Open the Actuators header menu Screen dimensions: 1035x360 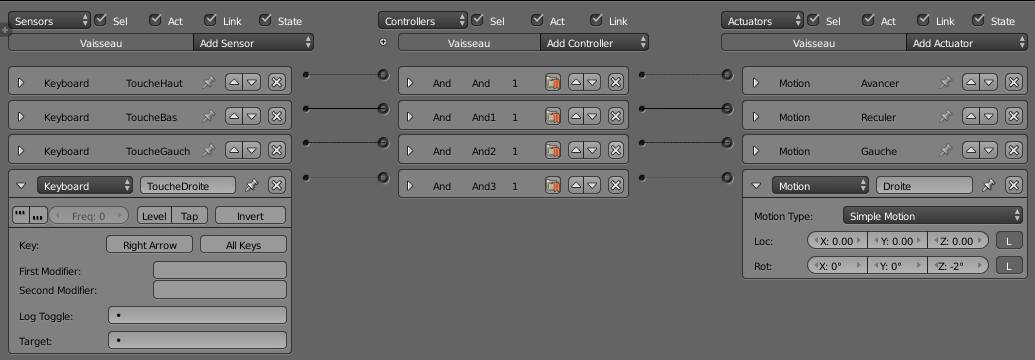pyautogui.click(x=762, y=20)
